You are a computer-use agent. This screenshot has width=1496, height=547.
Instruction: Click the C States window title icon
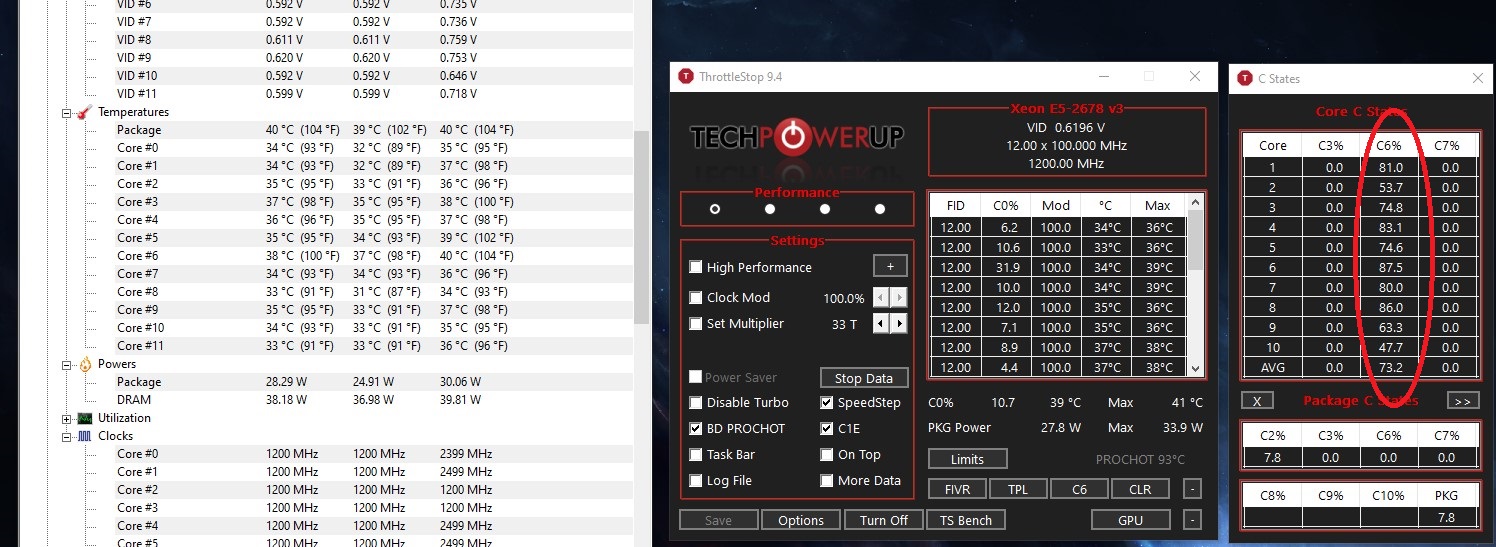click(1245, 78)
